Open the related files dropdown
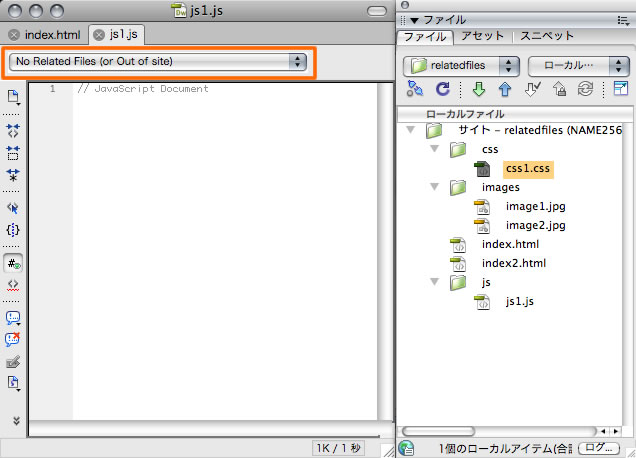The height and width of the screenshot is (458, 636). click(158, 62)
